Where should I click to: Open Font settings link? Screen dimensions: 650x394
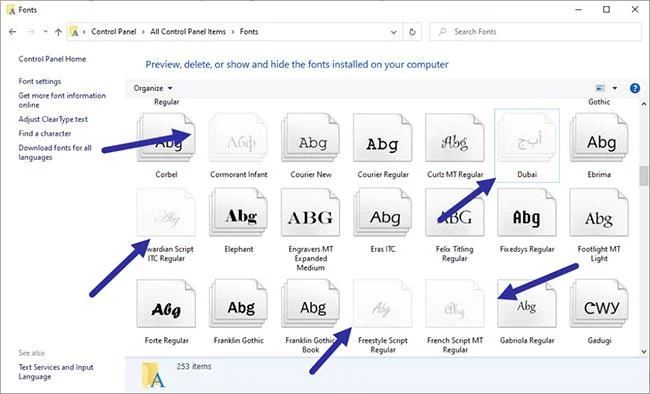40,81
